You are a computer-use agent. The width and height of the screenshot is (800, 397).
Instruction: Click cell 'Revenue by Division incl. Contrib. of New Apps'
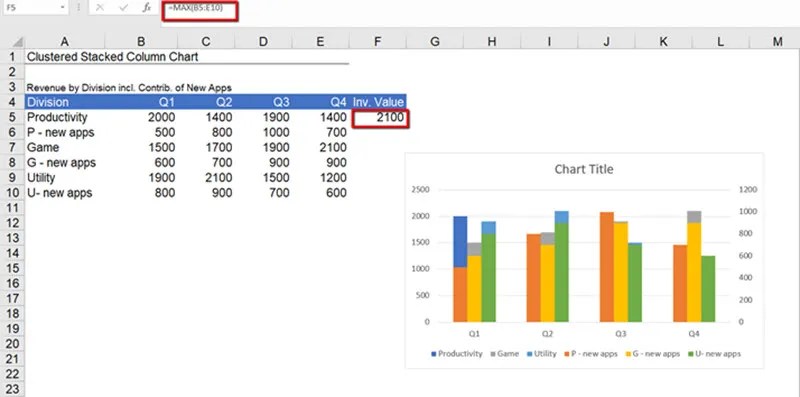point(129,88)
